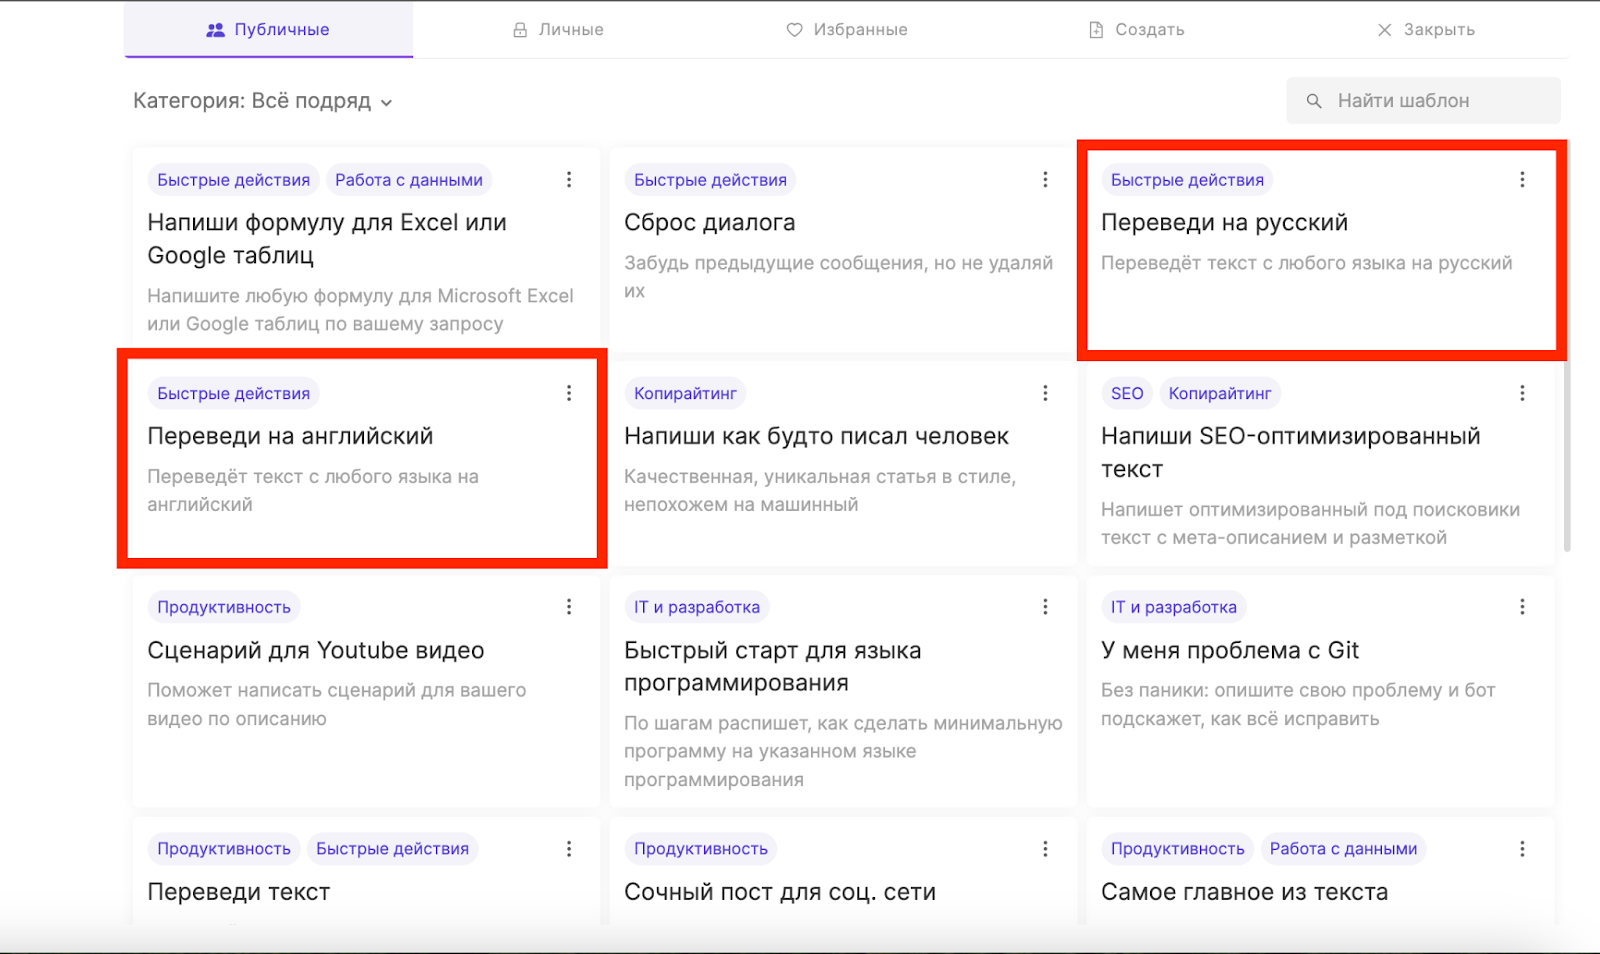
Task: Select the "Копирайтинг" tag on human-writing card
Action: tap(685, 393)
